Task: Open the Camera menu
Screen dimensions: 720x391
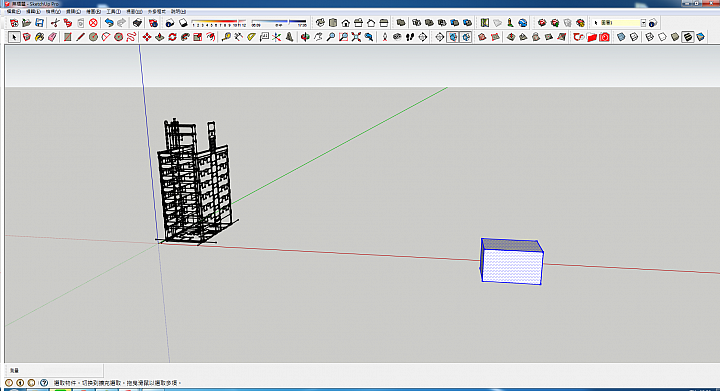Action: [x=73, y=11]
